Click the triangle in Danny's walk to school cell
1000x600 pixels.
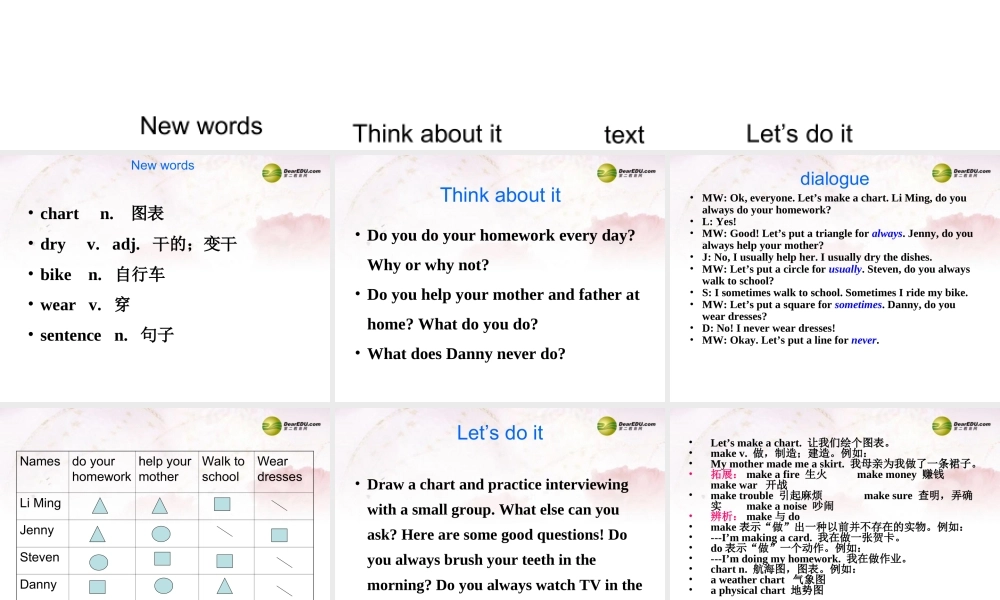coord(224,586)
